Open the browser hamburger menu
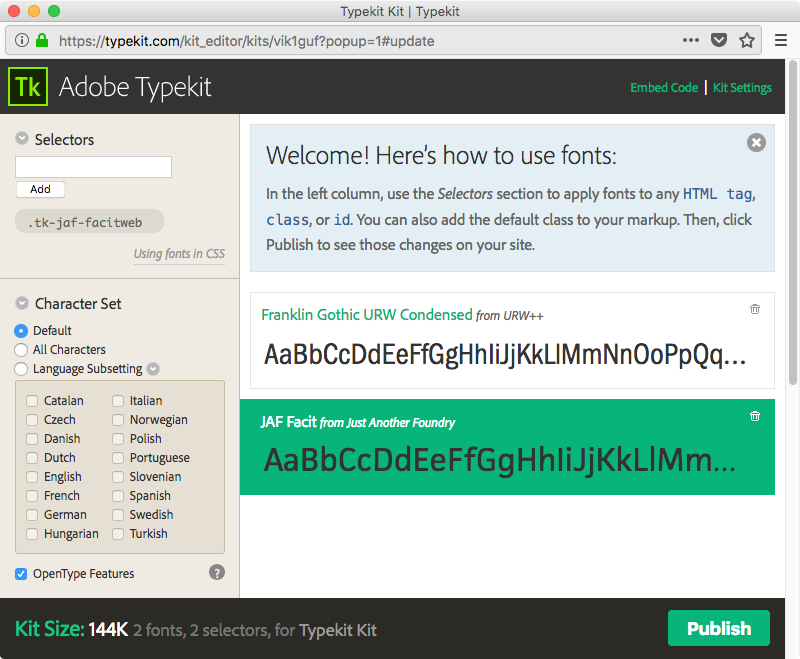The width and height of the screenshot is (800, 659). tap(781, 40)
